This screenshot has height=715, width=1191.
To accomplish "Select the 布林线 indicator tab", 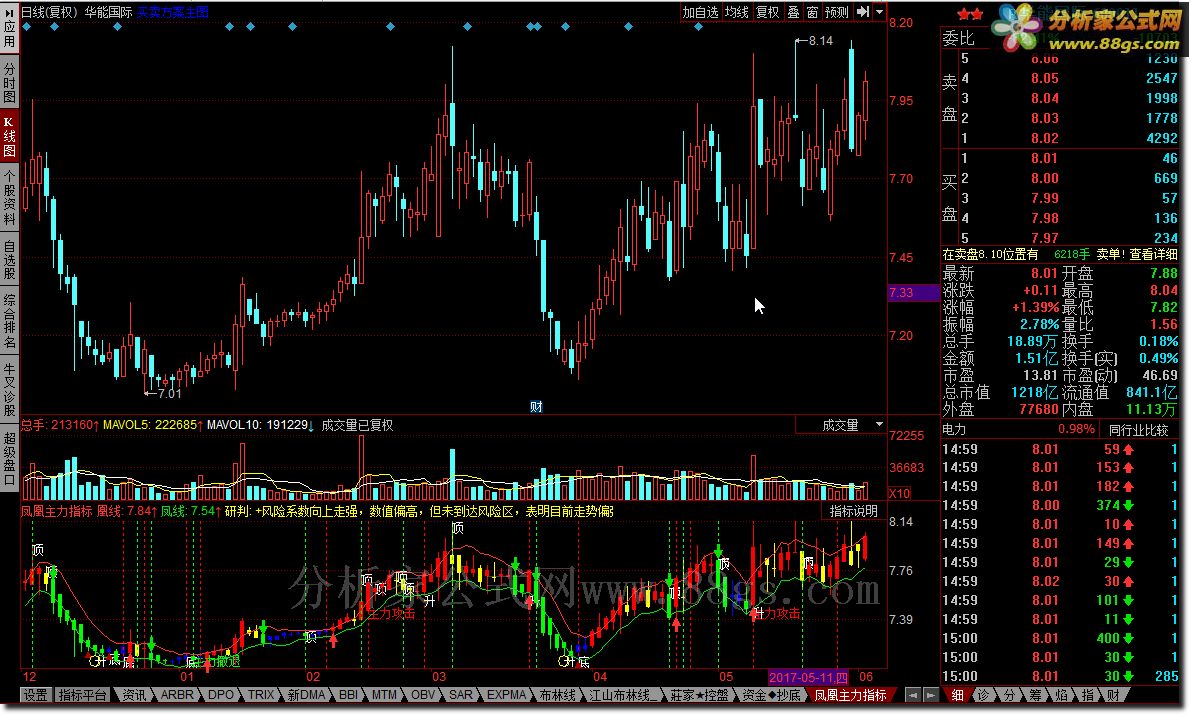I will click(557, 694).
